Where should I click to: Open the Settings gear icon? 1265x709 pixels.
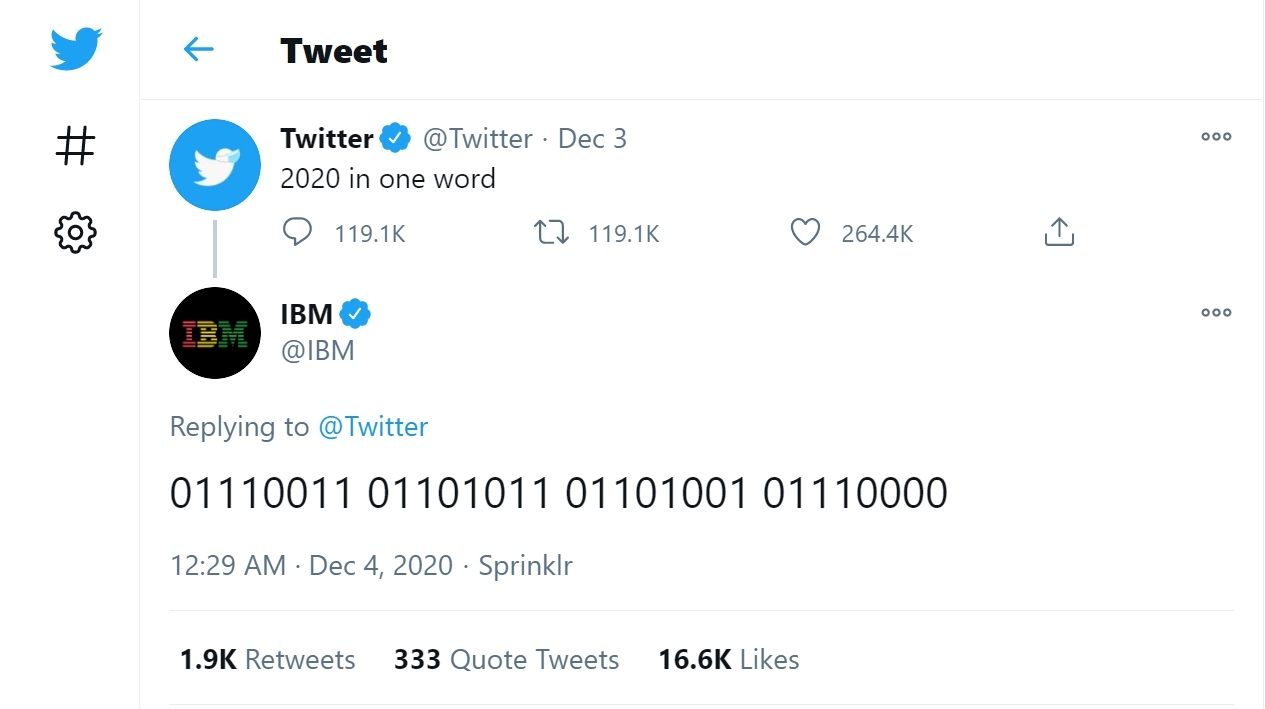(x=75, y=233)
